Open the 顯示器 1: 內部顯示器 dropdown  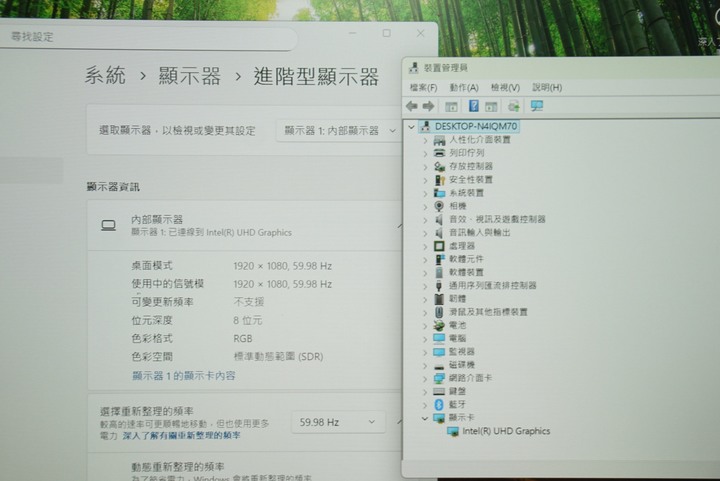pos(339,131)
